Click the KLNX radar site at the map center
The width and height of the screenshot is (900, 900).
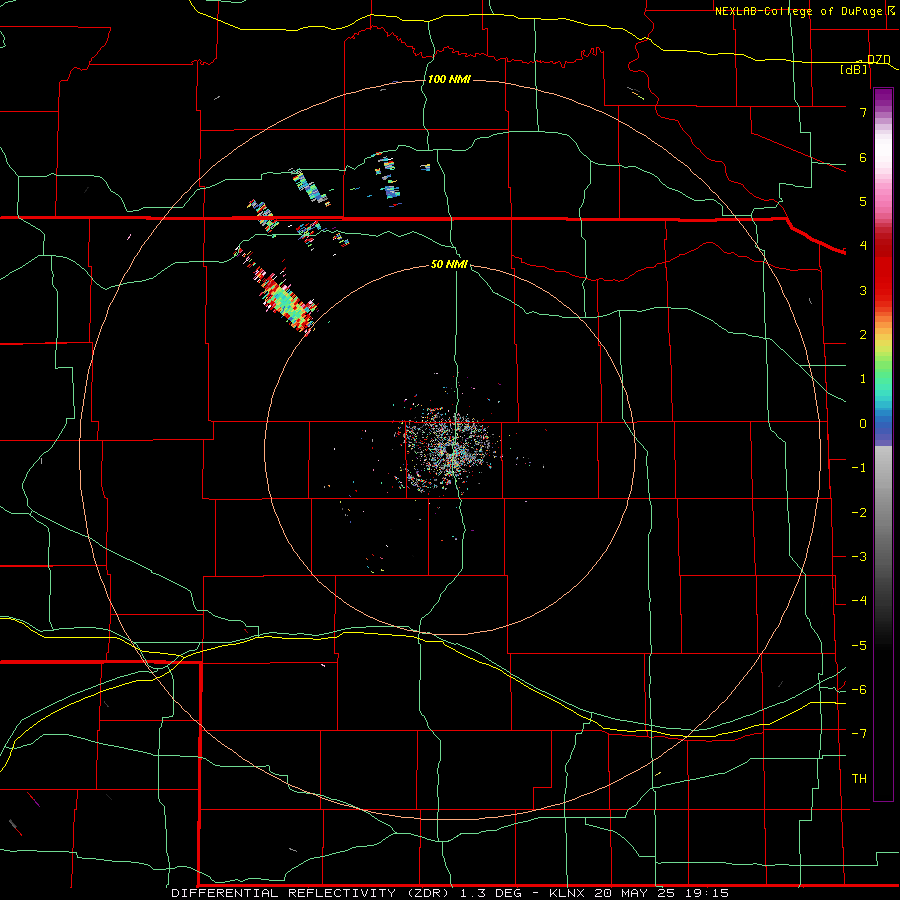tap(449, 449)
